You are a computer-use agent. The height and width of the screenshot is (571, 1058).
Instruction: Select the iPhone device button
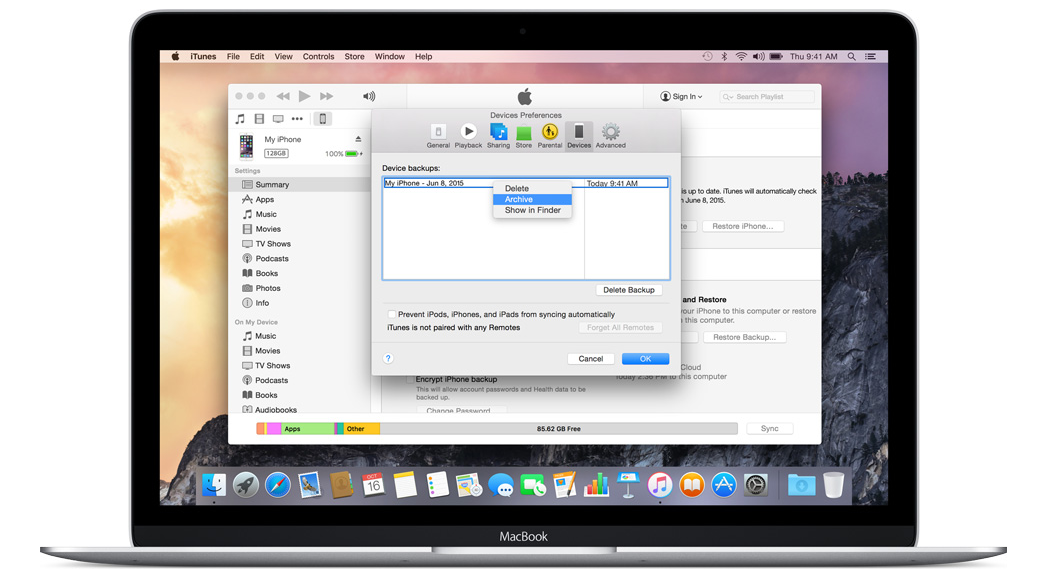tap(323, 119)
